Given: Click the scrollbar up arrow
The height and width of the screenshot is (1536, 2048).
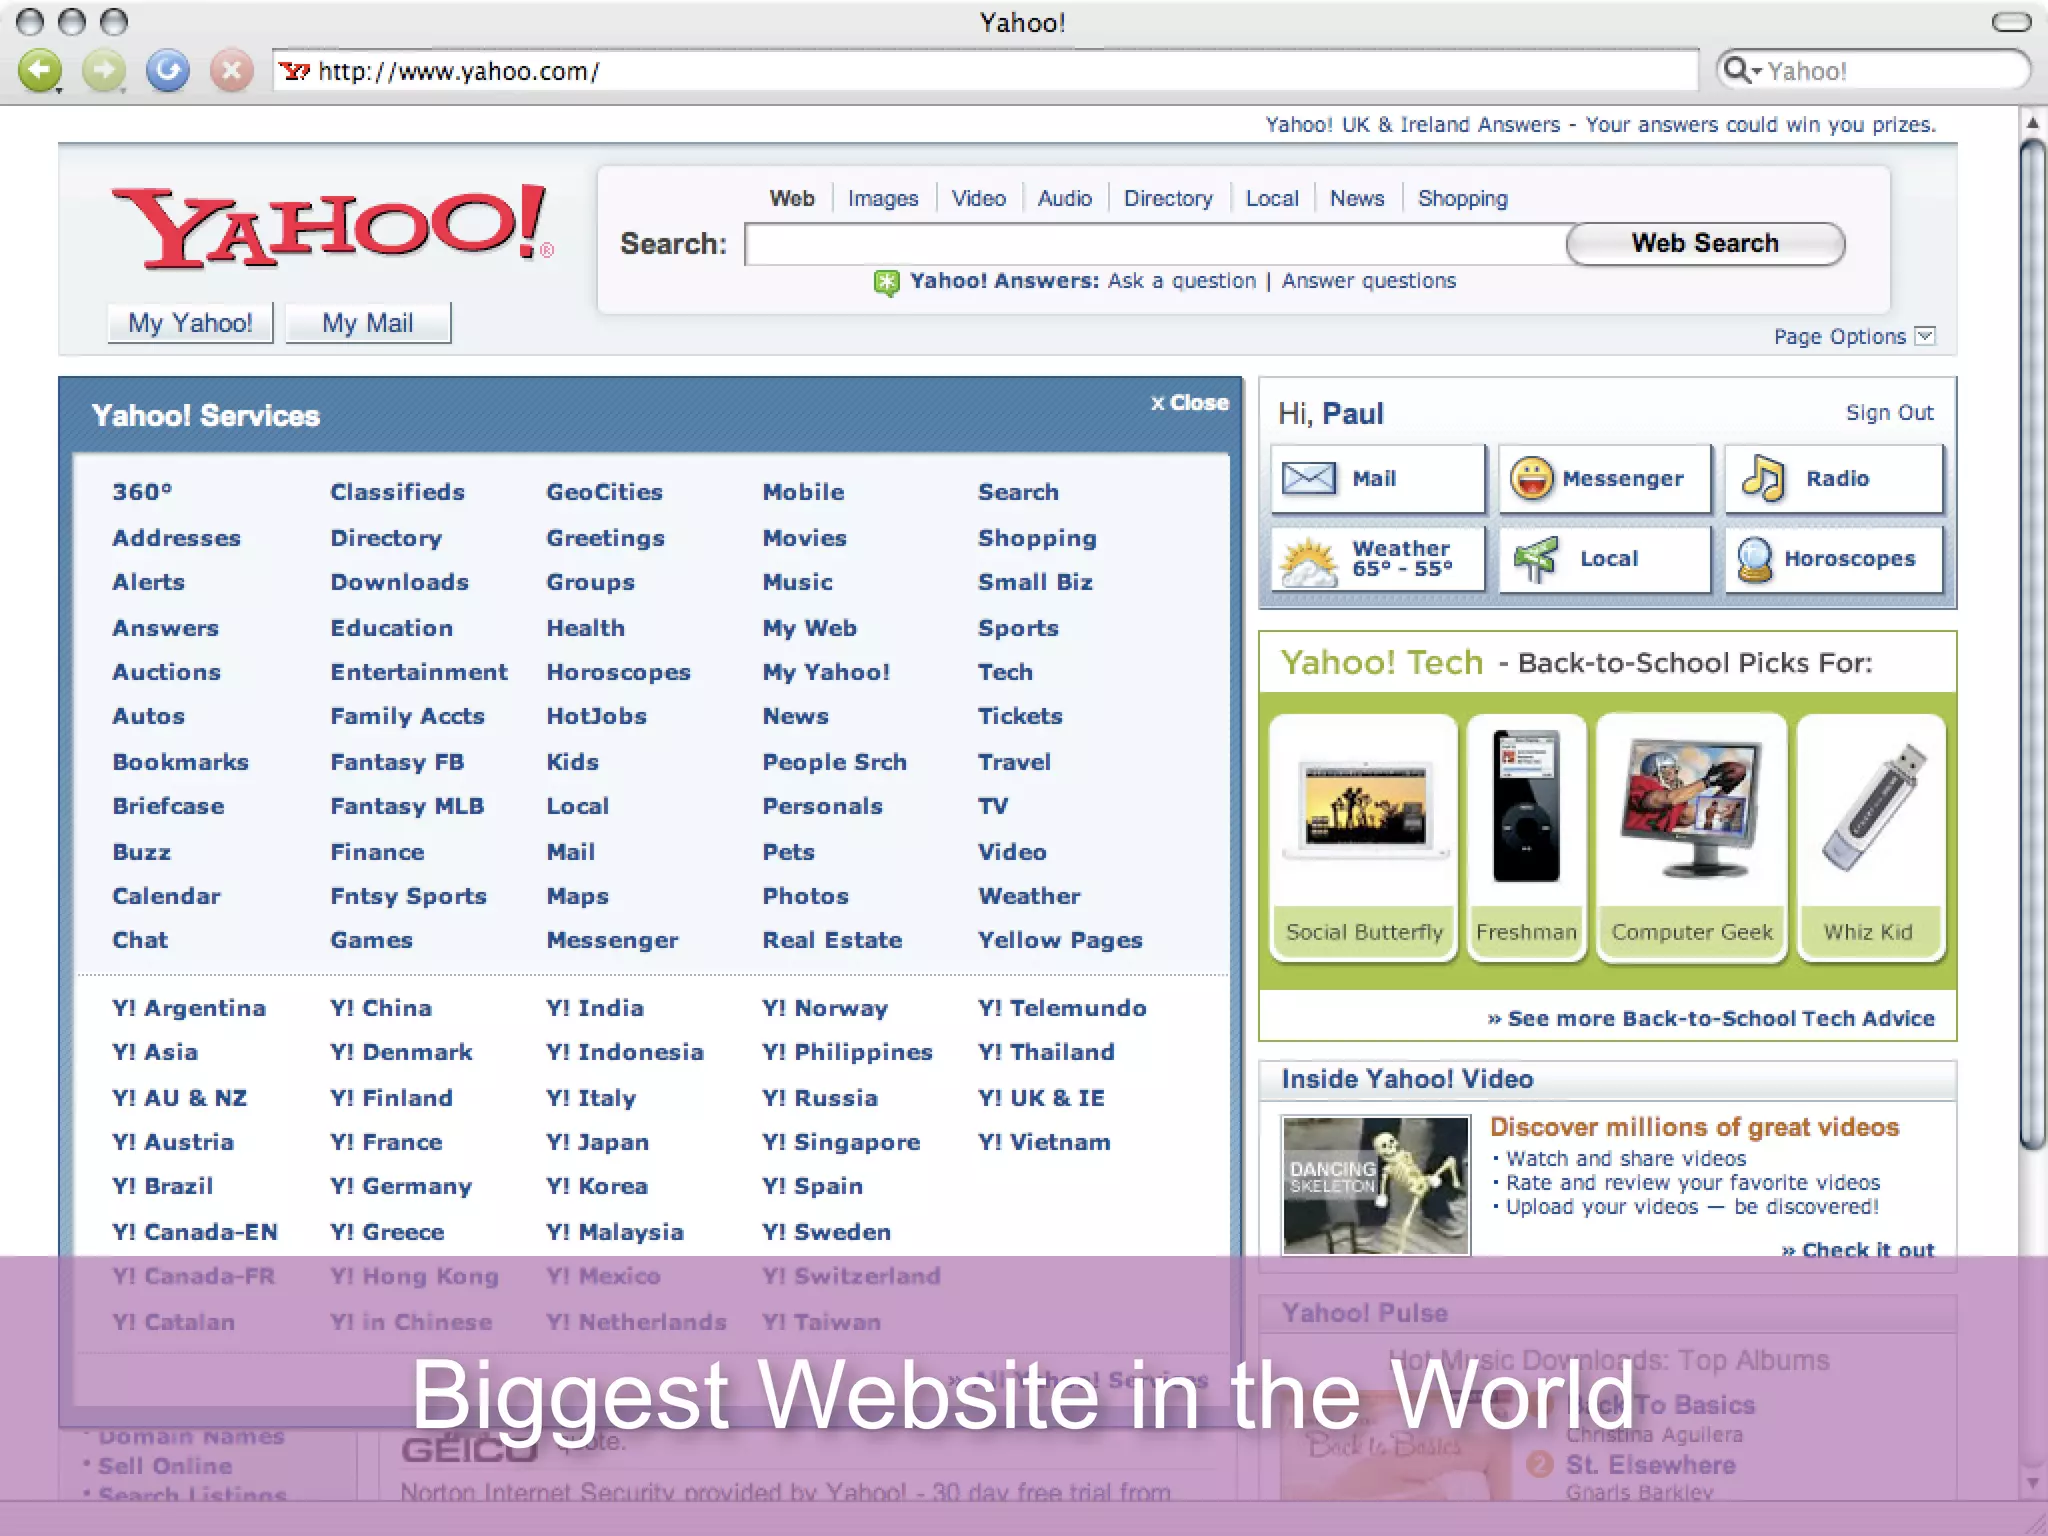Looking at the screenshot, I should click(x=2032, y=123).
